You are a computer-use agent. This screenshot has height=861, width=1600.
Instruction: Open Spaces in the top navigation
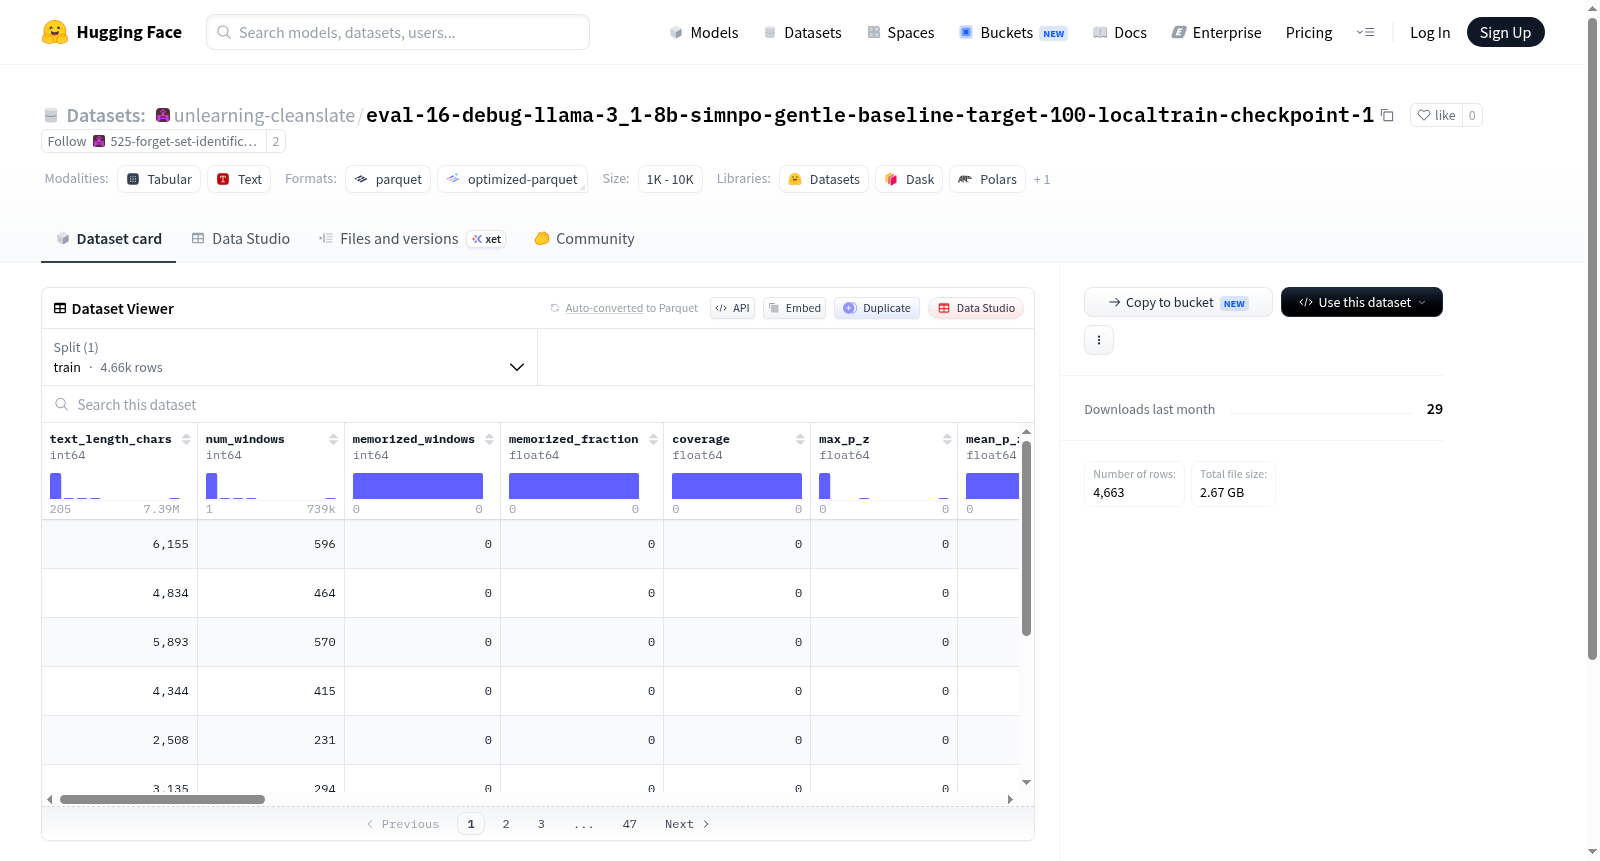coord(901,33)
